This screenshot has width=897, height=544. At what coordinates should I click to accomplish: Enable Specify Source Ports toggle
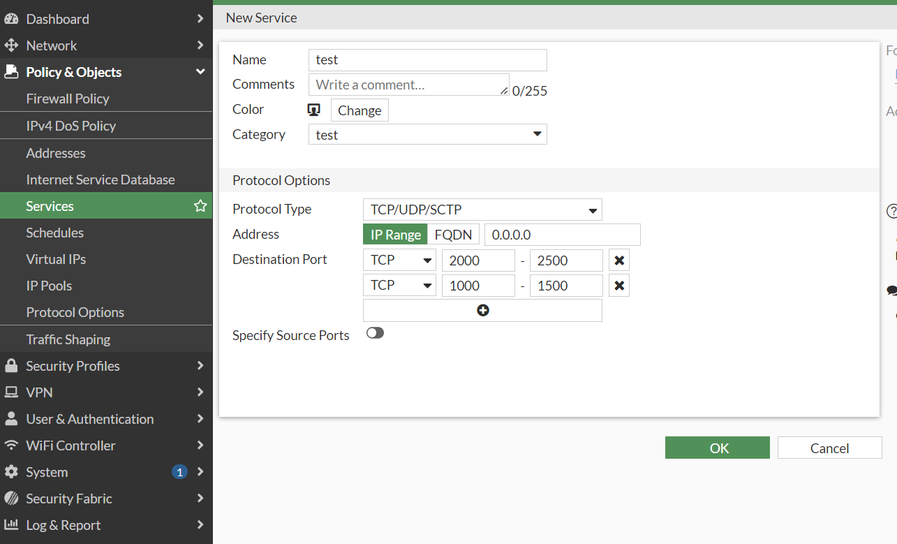375,334
